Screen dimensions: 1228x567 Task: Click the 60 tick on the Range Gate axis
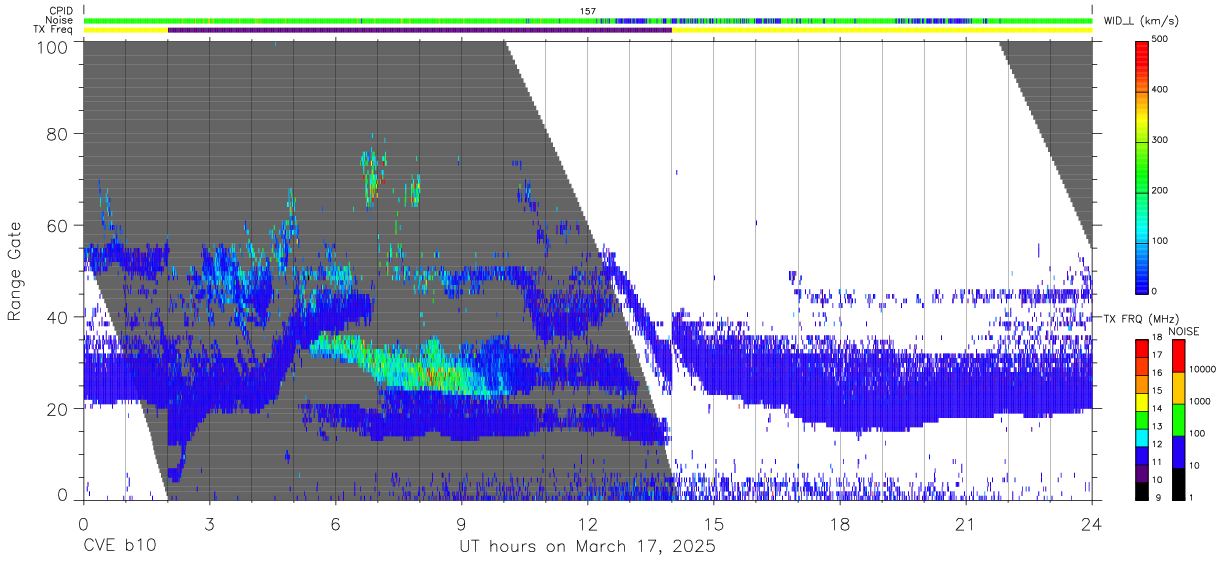[x=58, y=225]
